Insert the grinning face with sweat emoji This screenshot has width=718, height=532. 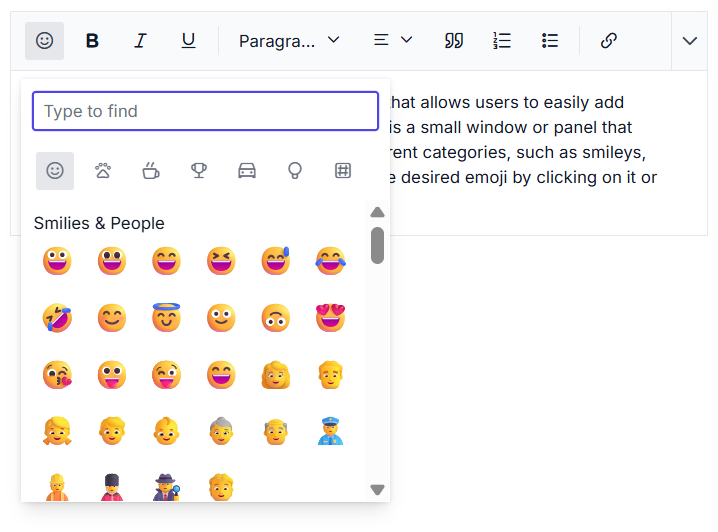[x=276, y=261]
